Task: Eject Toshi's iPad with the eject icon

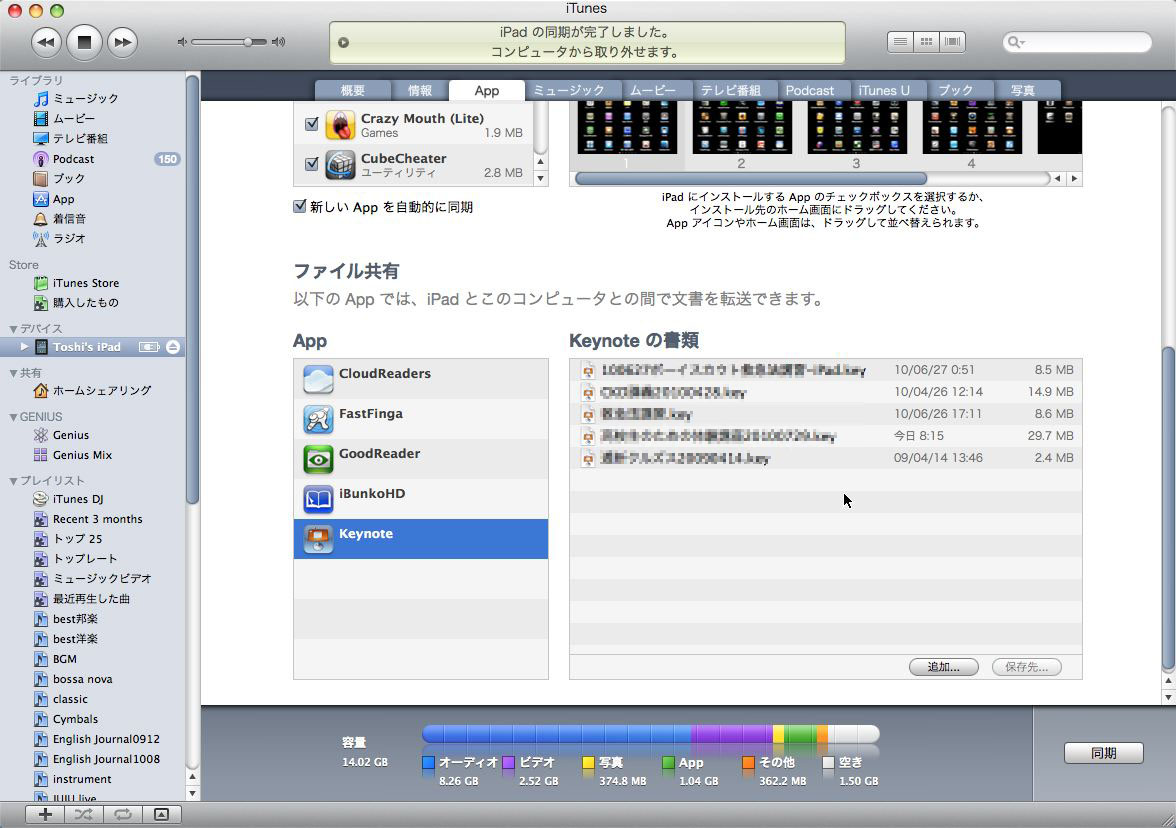Action: [172, 346]
